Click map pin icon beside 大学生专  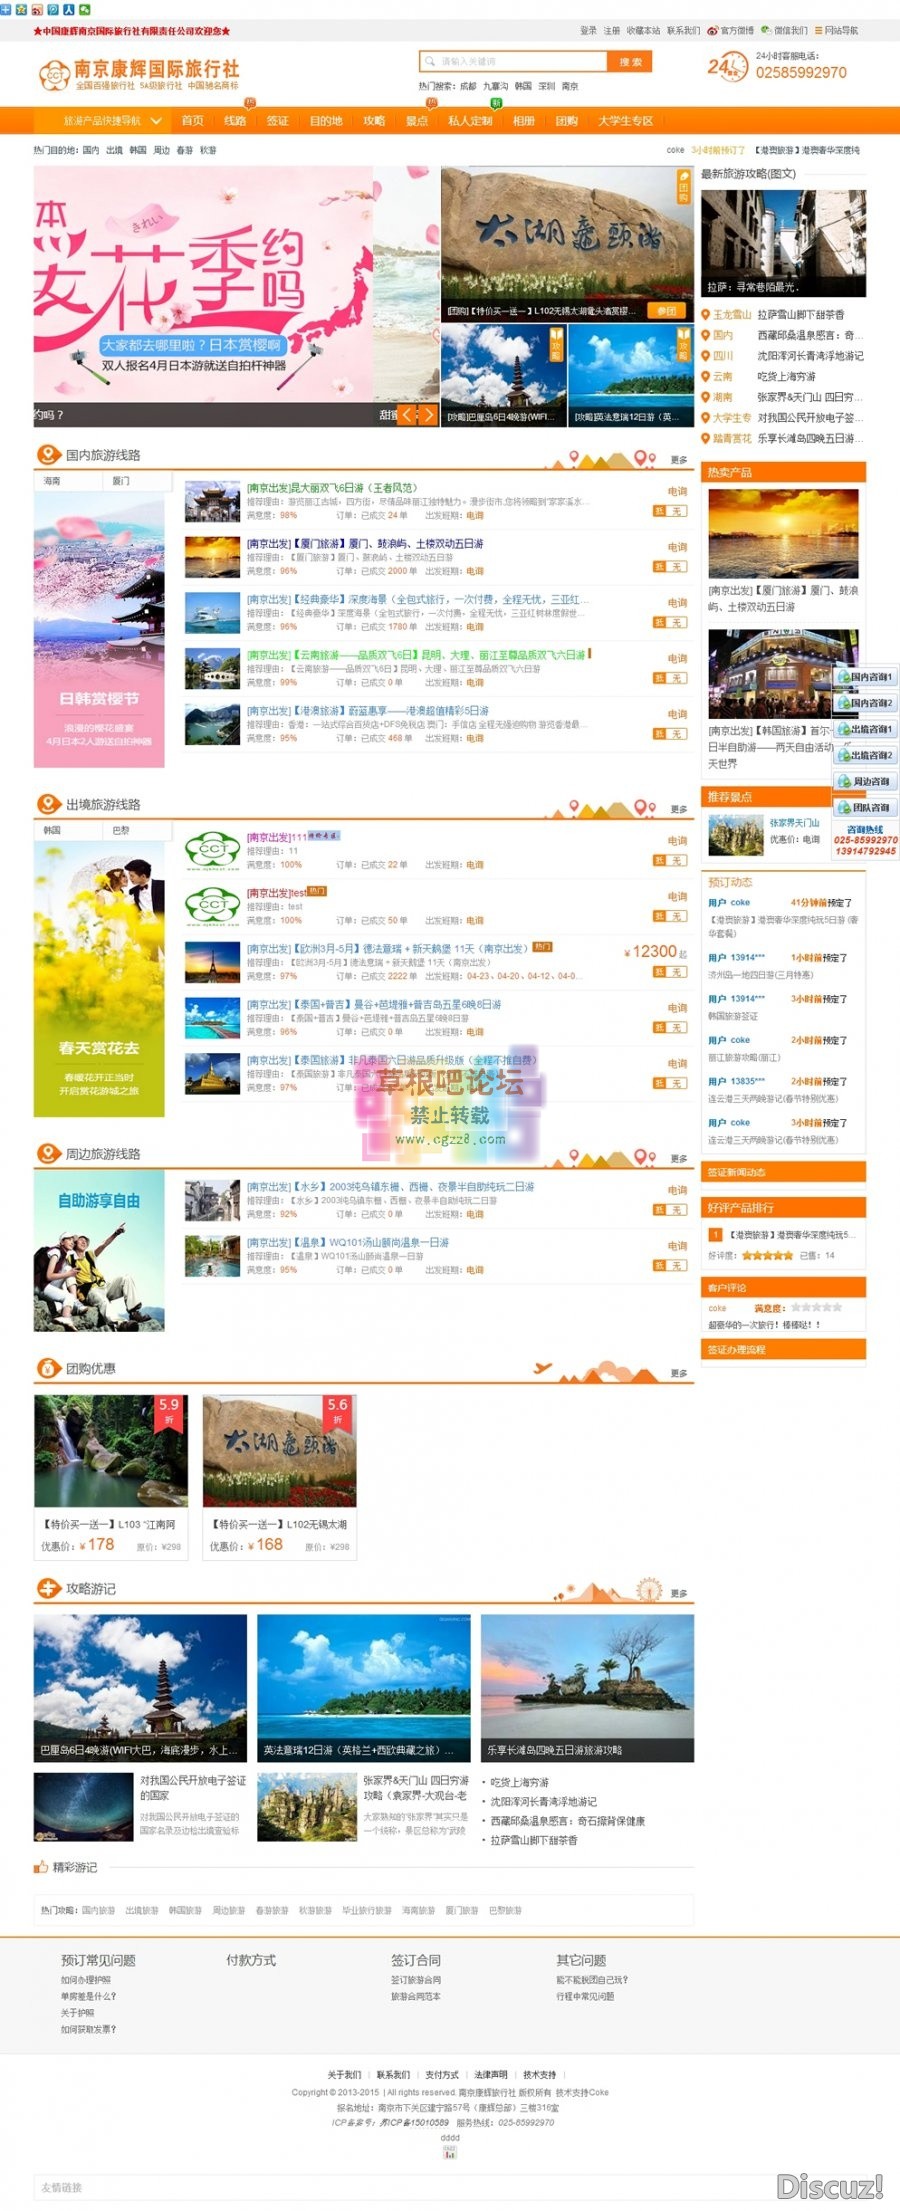705,418
